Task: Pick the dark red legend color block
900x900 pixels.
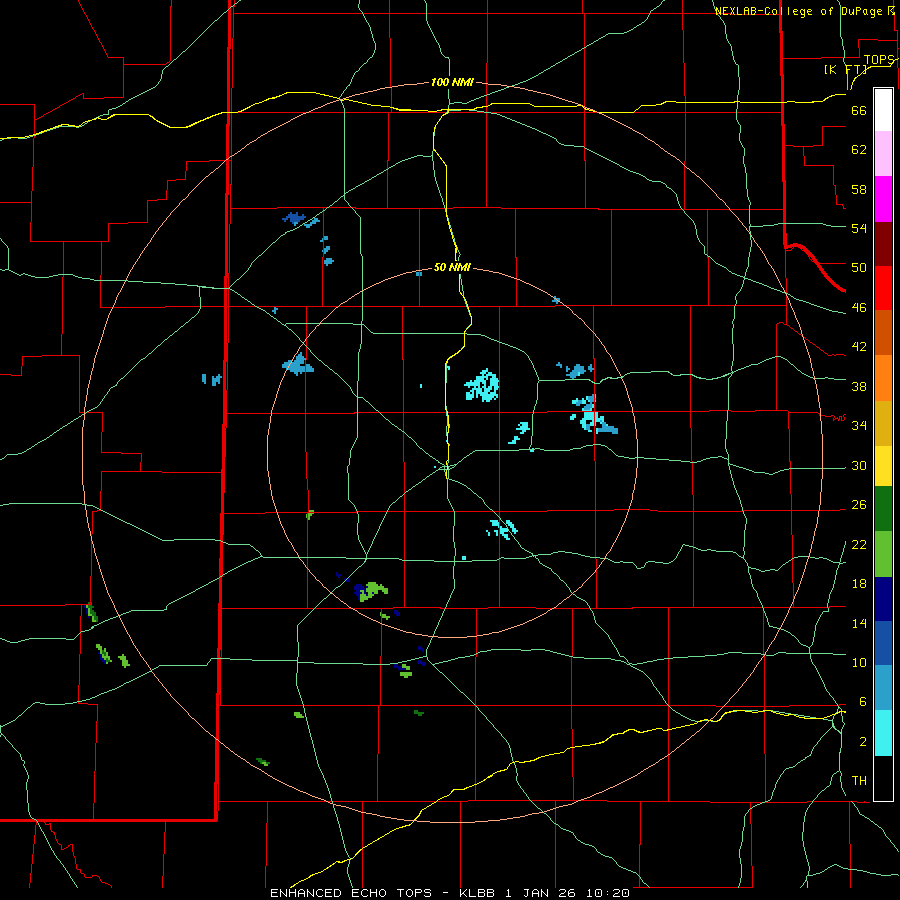Action: coord(883,244)
